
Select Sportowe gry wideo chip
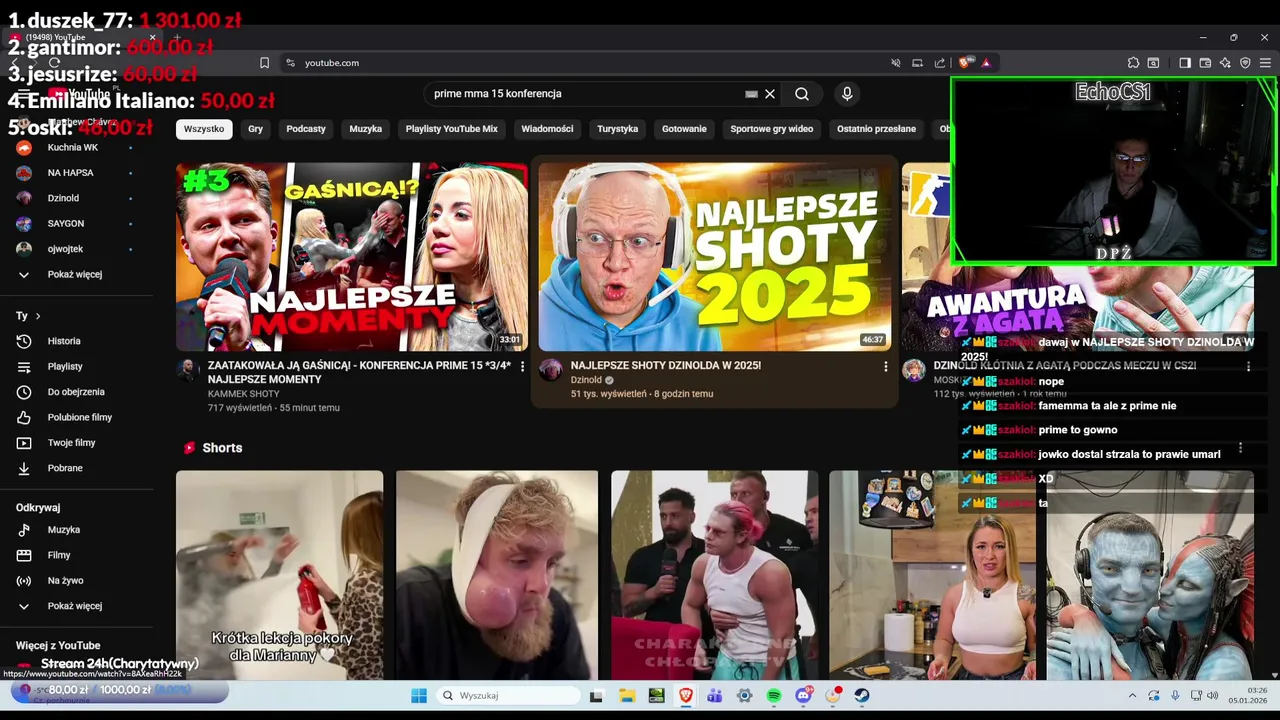772,129
